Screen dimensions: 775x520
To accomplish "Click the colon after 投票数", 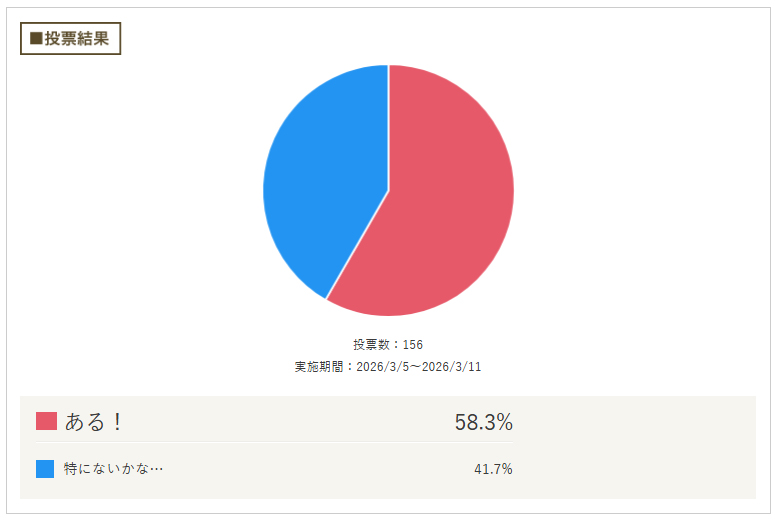I will click(x=396, y=345).
